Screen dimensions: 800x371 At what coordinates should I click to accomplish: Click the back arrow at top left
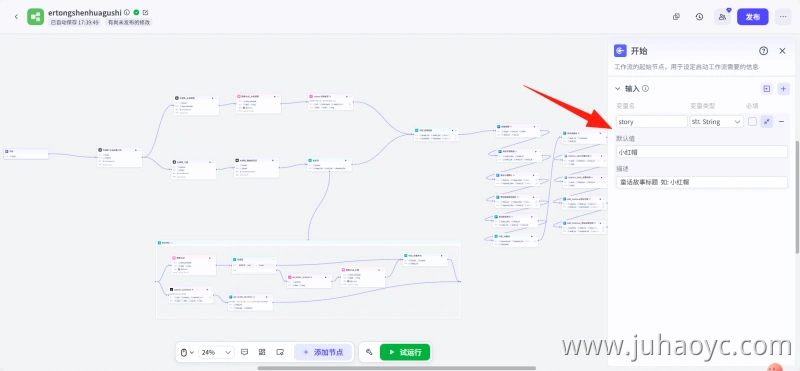coord(16,17)
